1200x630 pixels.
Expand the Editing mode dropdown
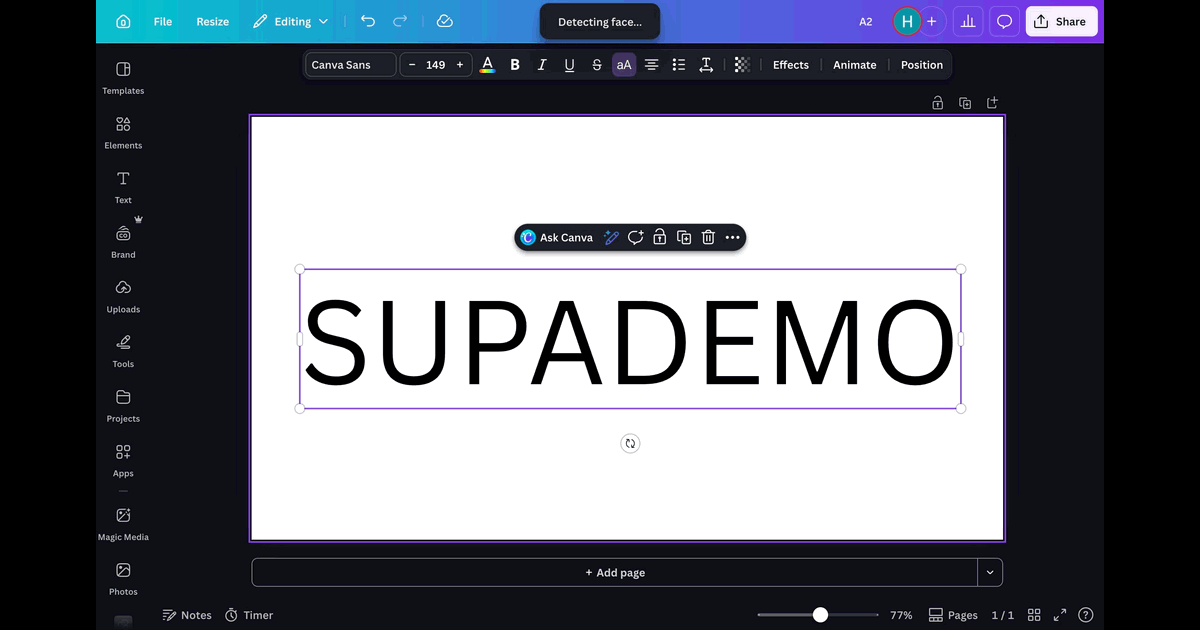pos(291,21)
